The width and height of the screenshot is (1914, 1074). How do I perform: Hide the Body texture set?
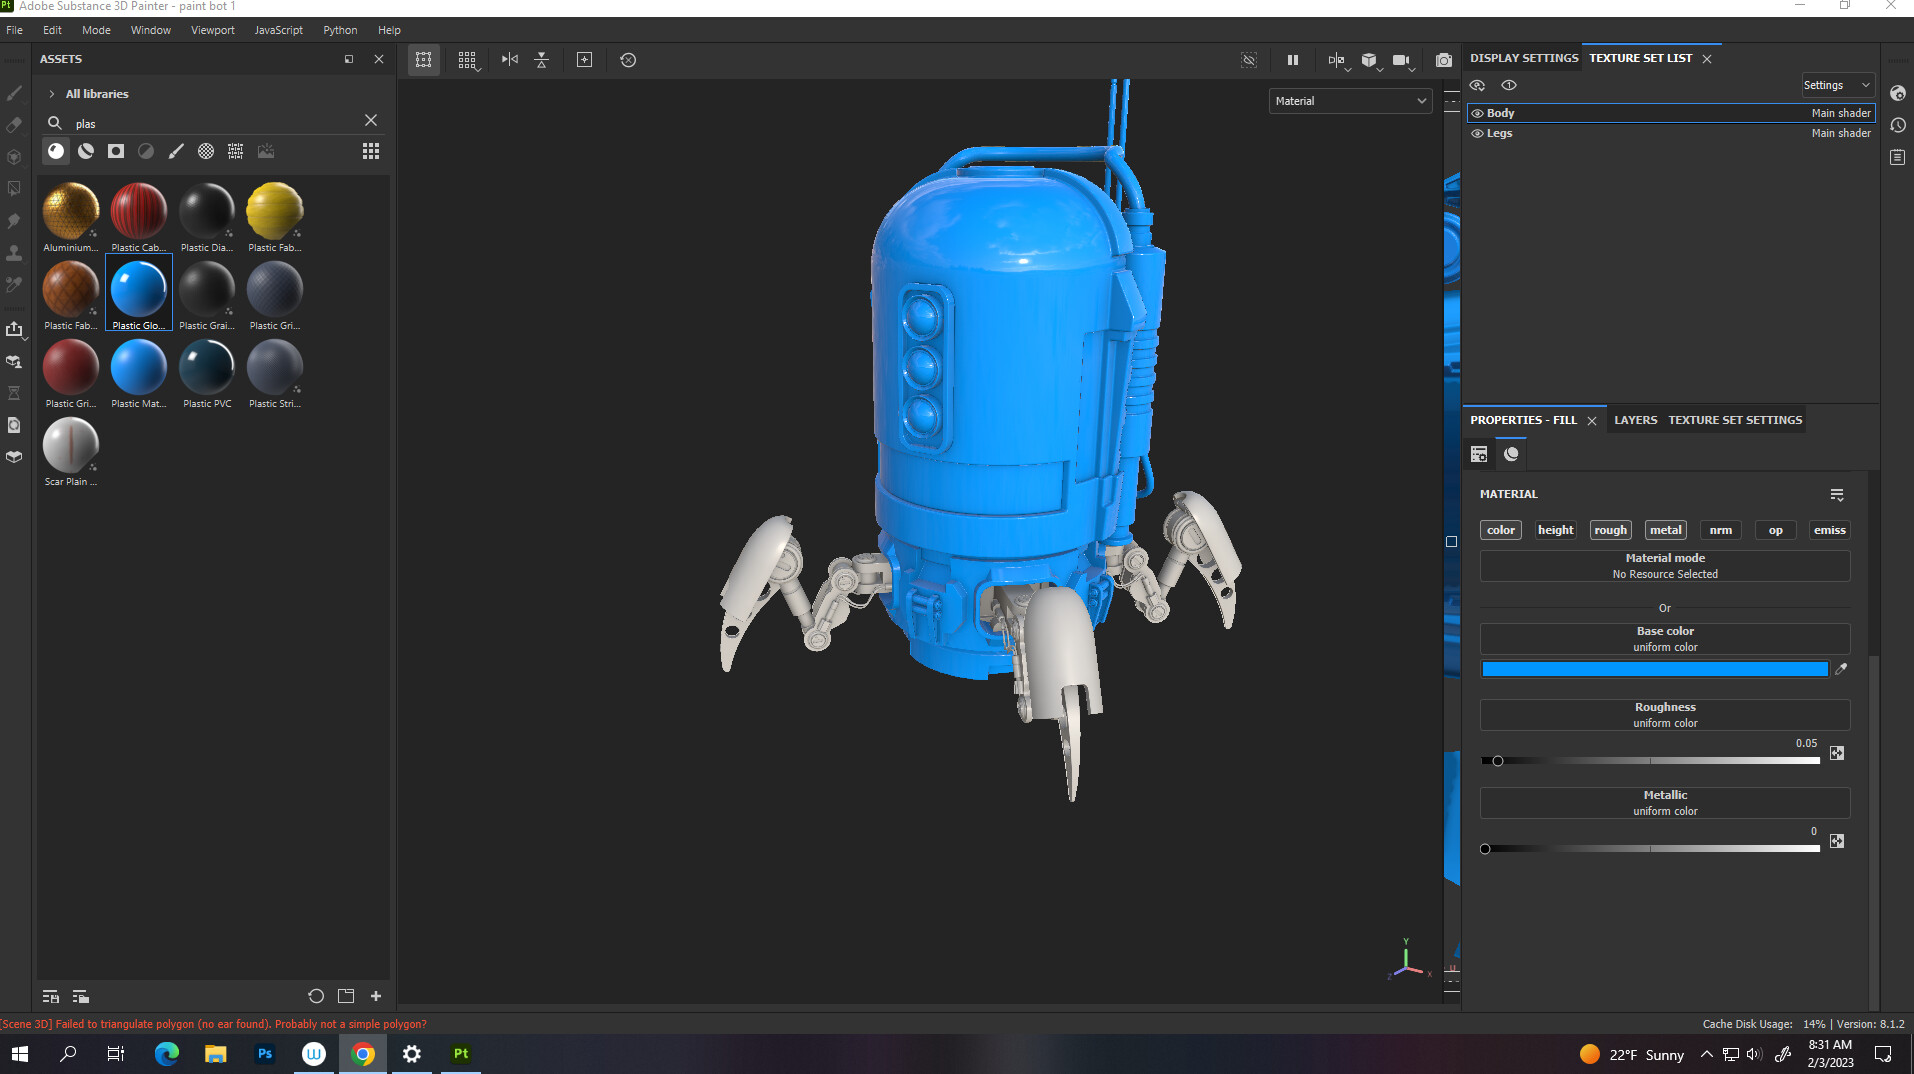[x=1477, y=113]
